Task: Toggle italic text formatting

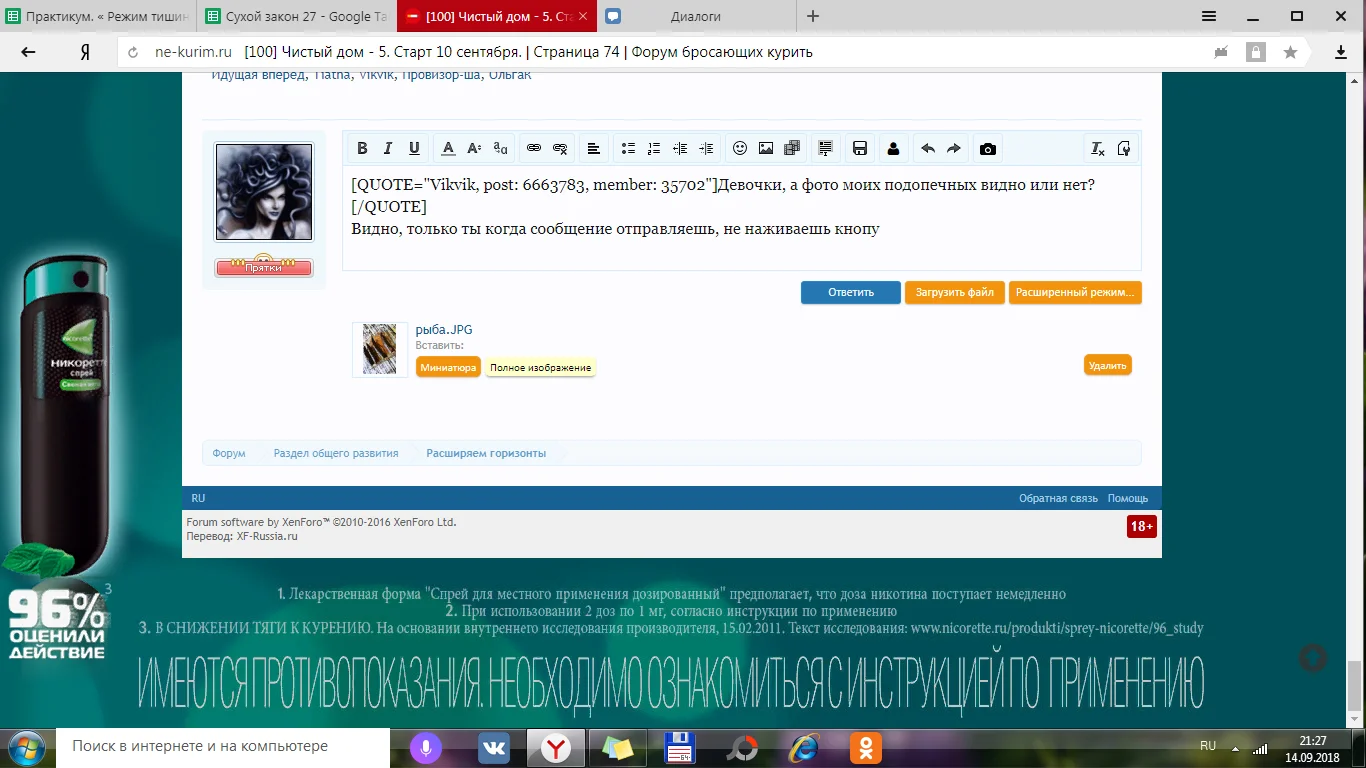Action: 388,149
